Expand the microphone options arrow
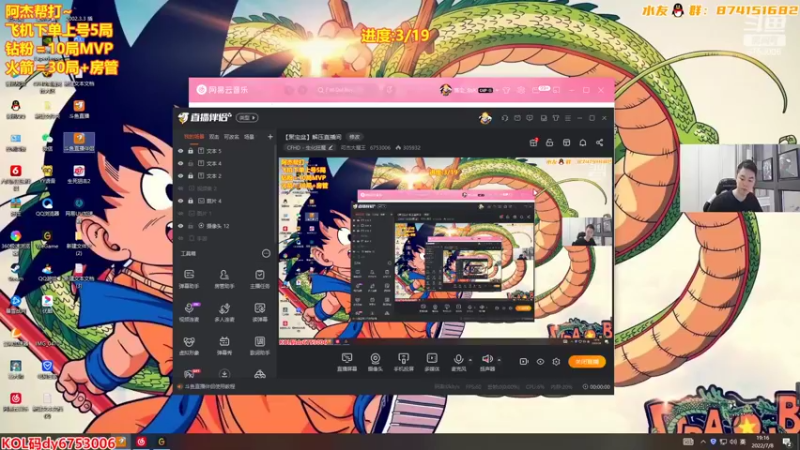Screen dimensions: 800x450 tap(470, 360)
